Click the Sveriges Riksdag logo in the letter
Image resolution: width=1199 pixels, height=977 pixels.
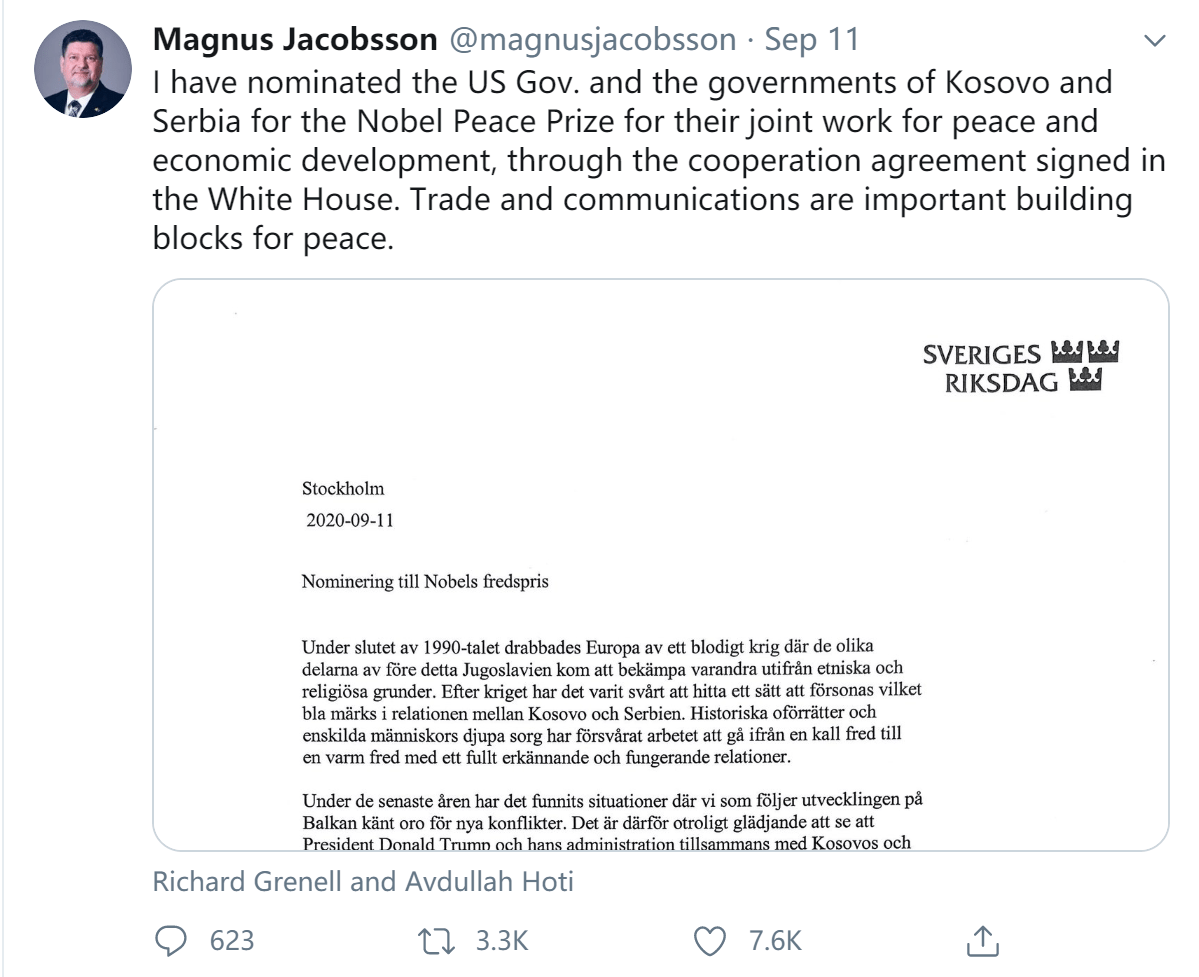tap(1020, 367)
